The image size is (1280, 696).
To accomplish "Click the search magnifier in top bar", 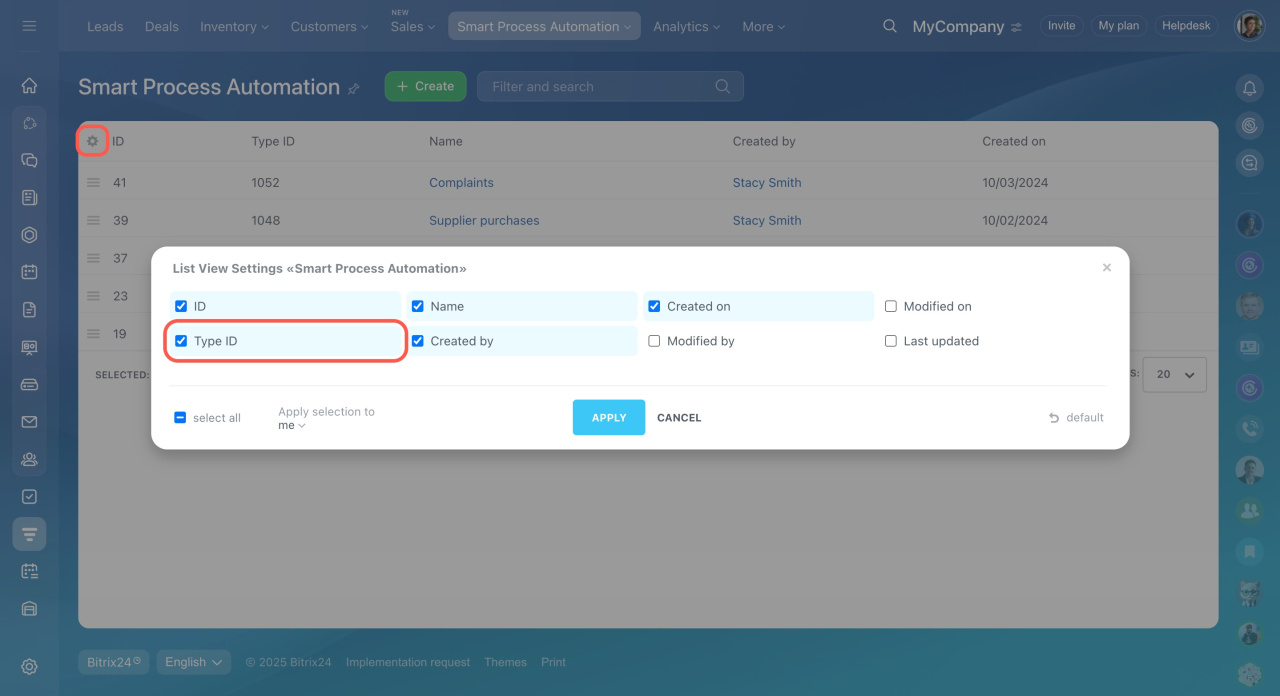I will (x=889, y=26).
